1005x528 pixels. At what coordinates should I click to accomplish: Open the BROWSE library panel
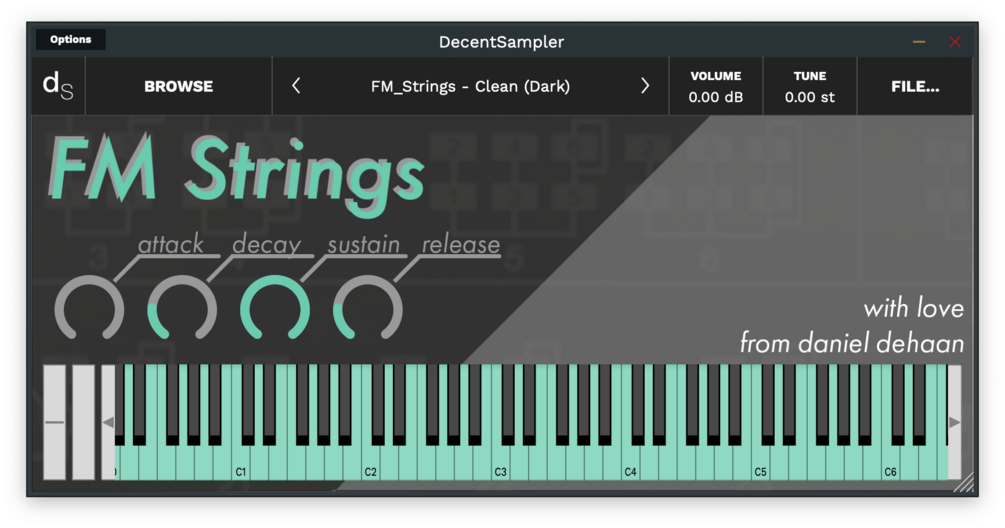point(178,86)
